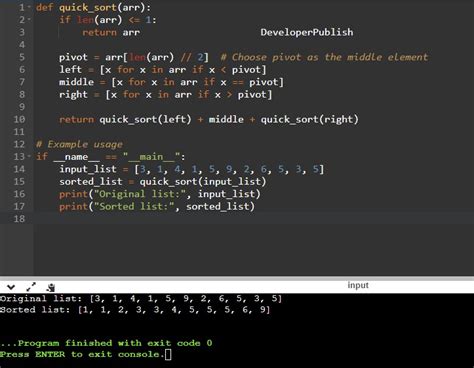
Task: Click the console cursor box after 'console.'
Action: 168,354
